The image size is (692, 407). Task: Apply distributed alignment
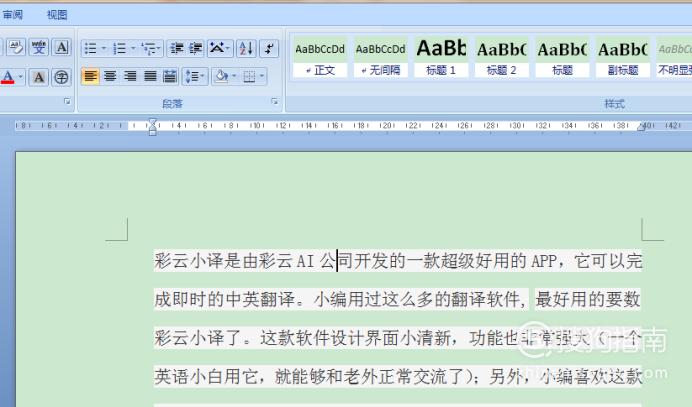coord(170,76)
